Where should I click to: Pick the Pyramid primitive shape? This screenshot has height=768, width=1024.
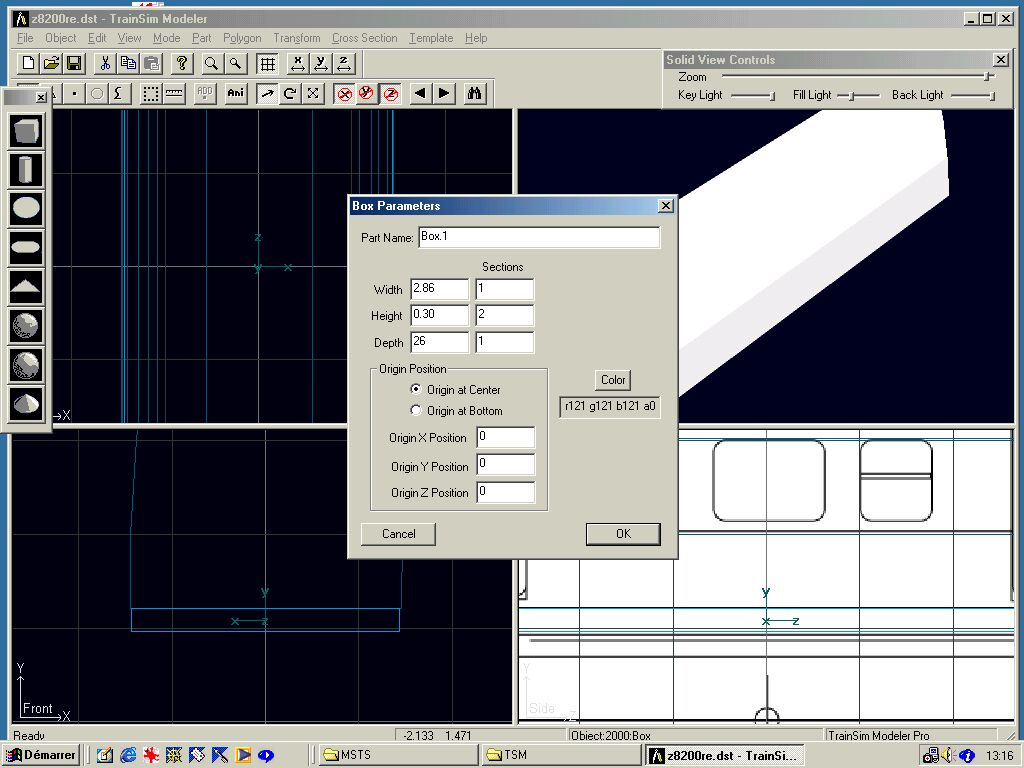(27, 287)
